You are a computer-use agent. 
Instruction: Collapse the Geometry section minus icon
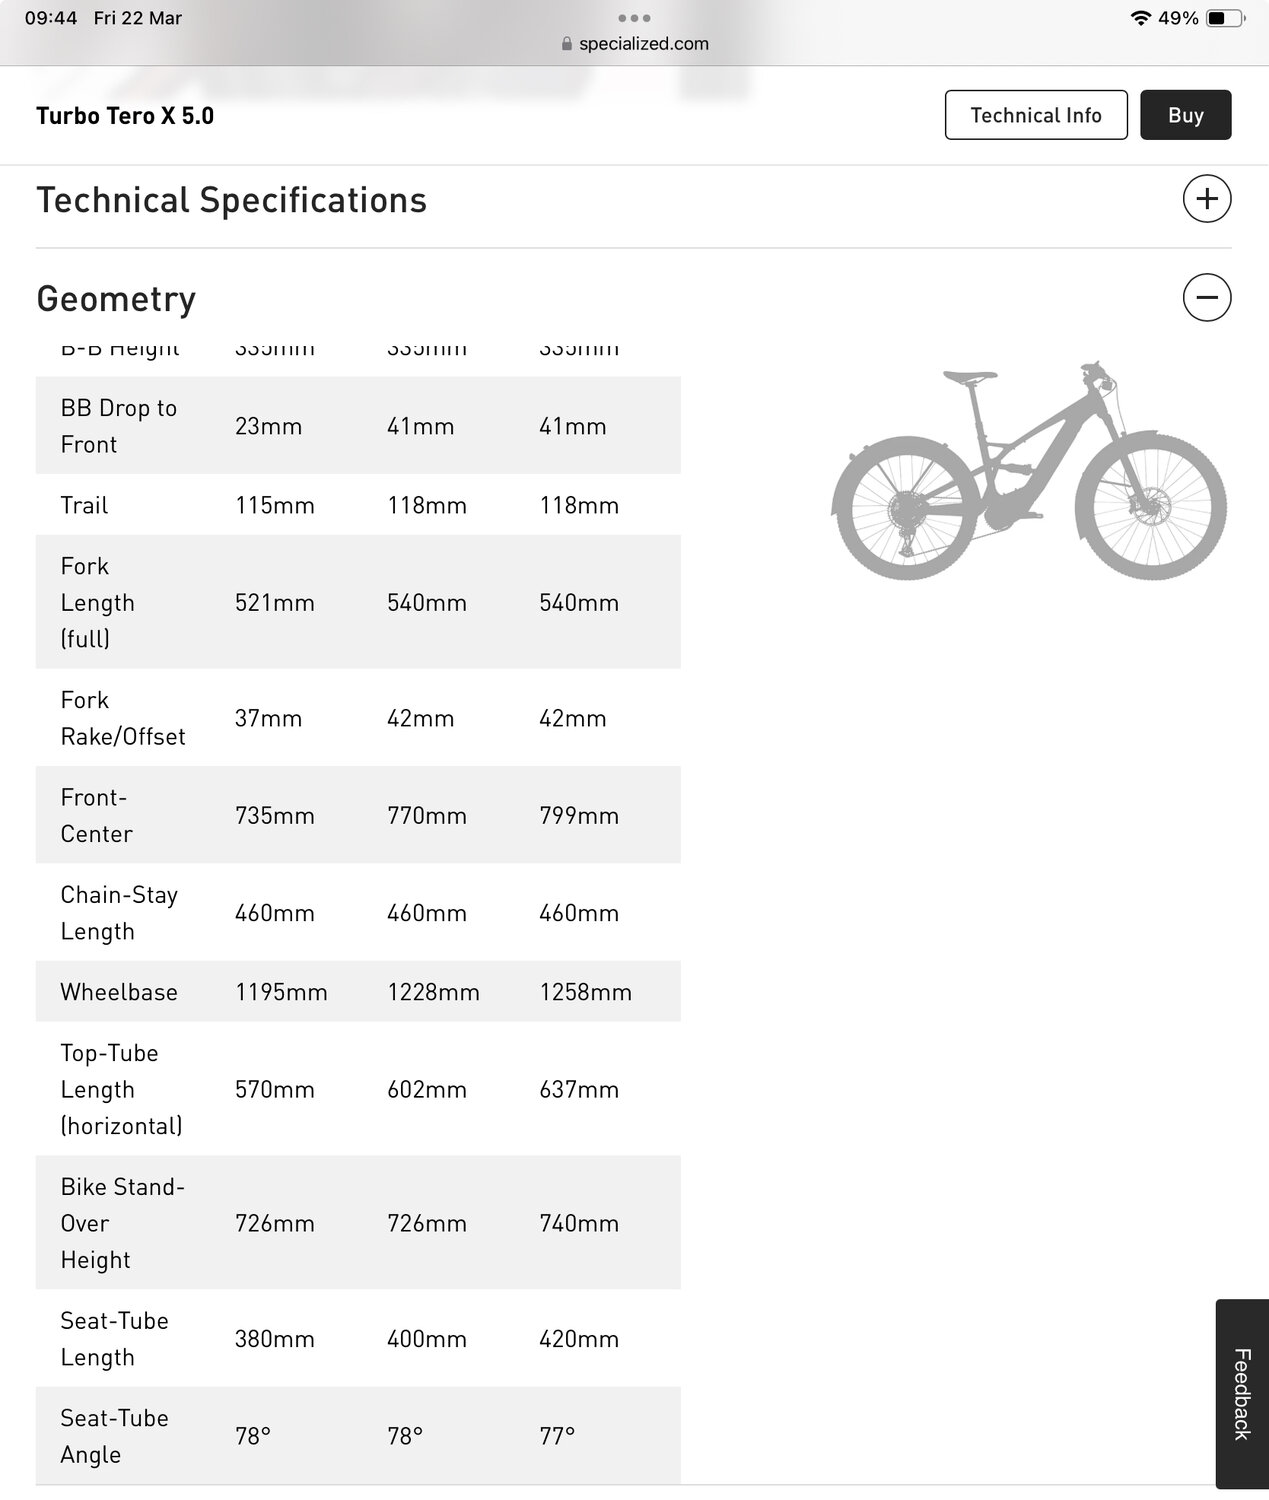point(1206,298)
